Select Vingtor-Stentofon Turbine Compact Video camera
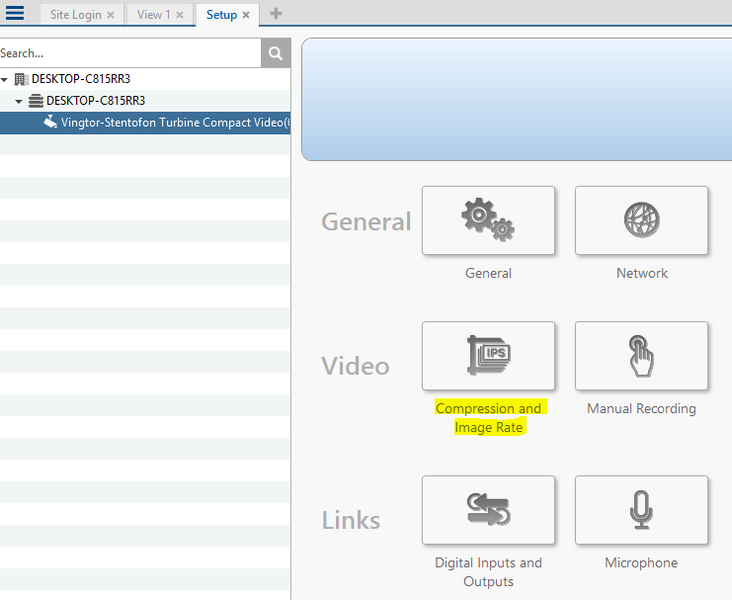This screenshot has height=600, width=732. click(170, 123)
